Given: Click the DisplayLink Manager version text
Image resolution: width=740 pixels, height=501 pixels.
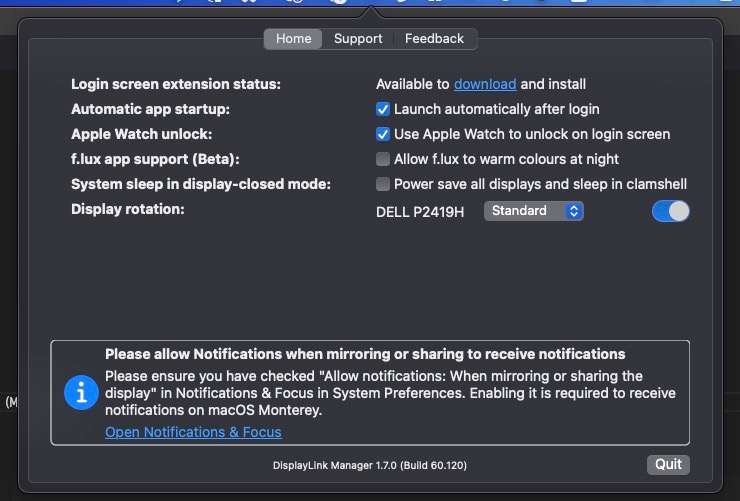Looking at the screenshot, I should point(369,465).
